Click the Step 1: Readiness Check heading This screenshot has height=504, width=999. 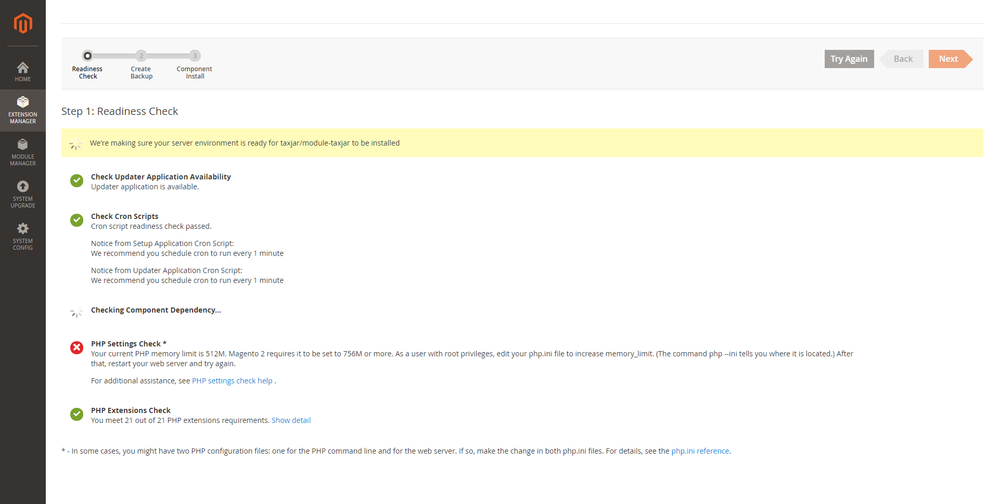[x=120, y=111]
